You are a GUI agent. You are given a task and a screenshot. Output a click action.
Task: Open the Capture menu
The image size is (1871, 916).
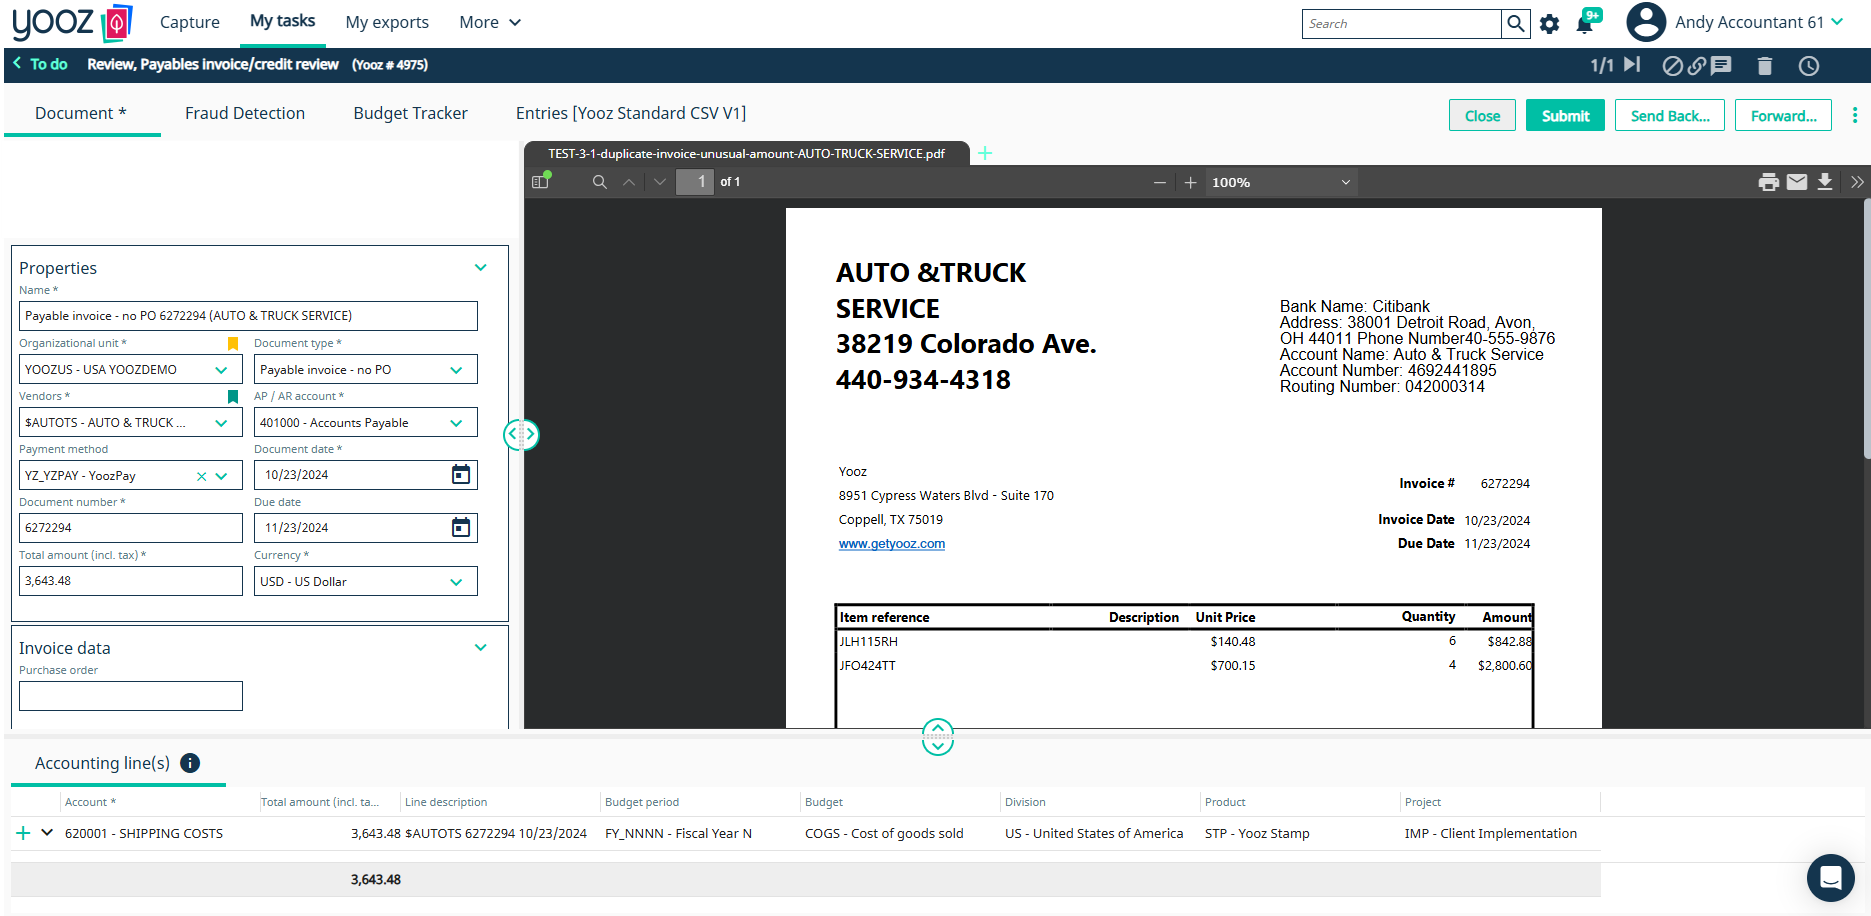point(190,22)
